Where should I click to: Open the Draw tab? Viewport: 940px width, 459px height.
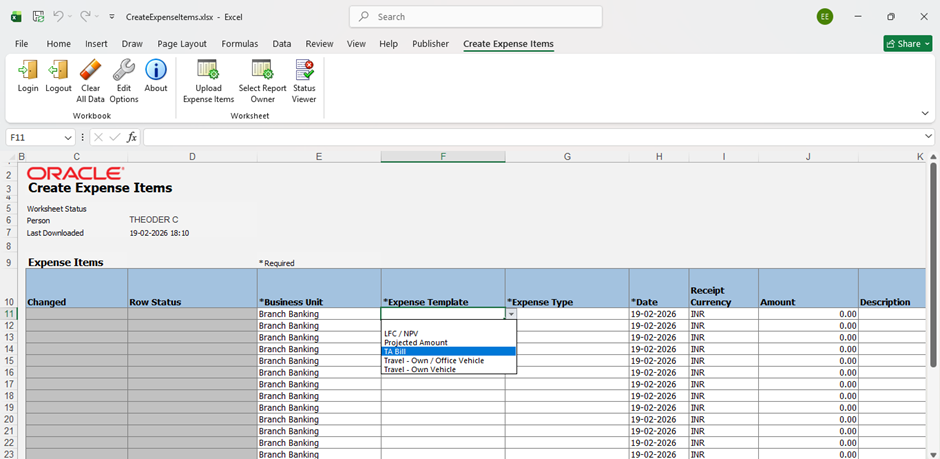132,44
